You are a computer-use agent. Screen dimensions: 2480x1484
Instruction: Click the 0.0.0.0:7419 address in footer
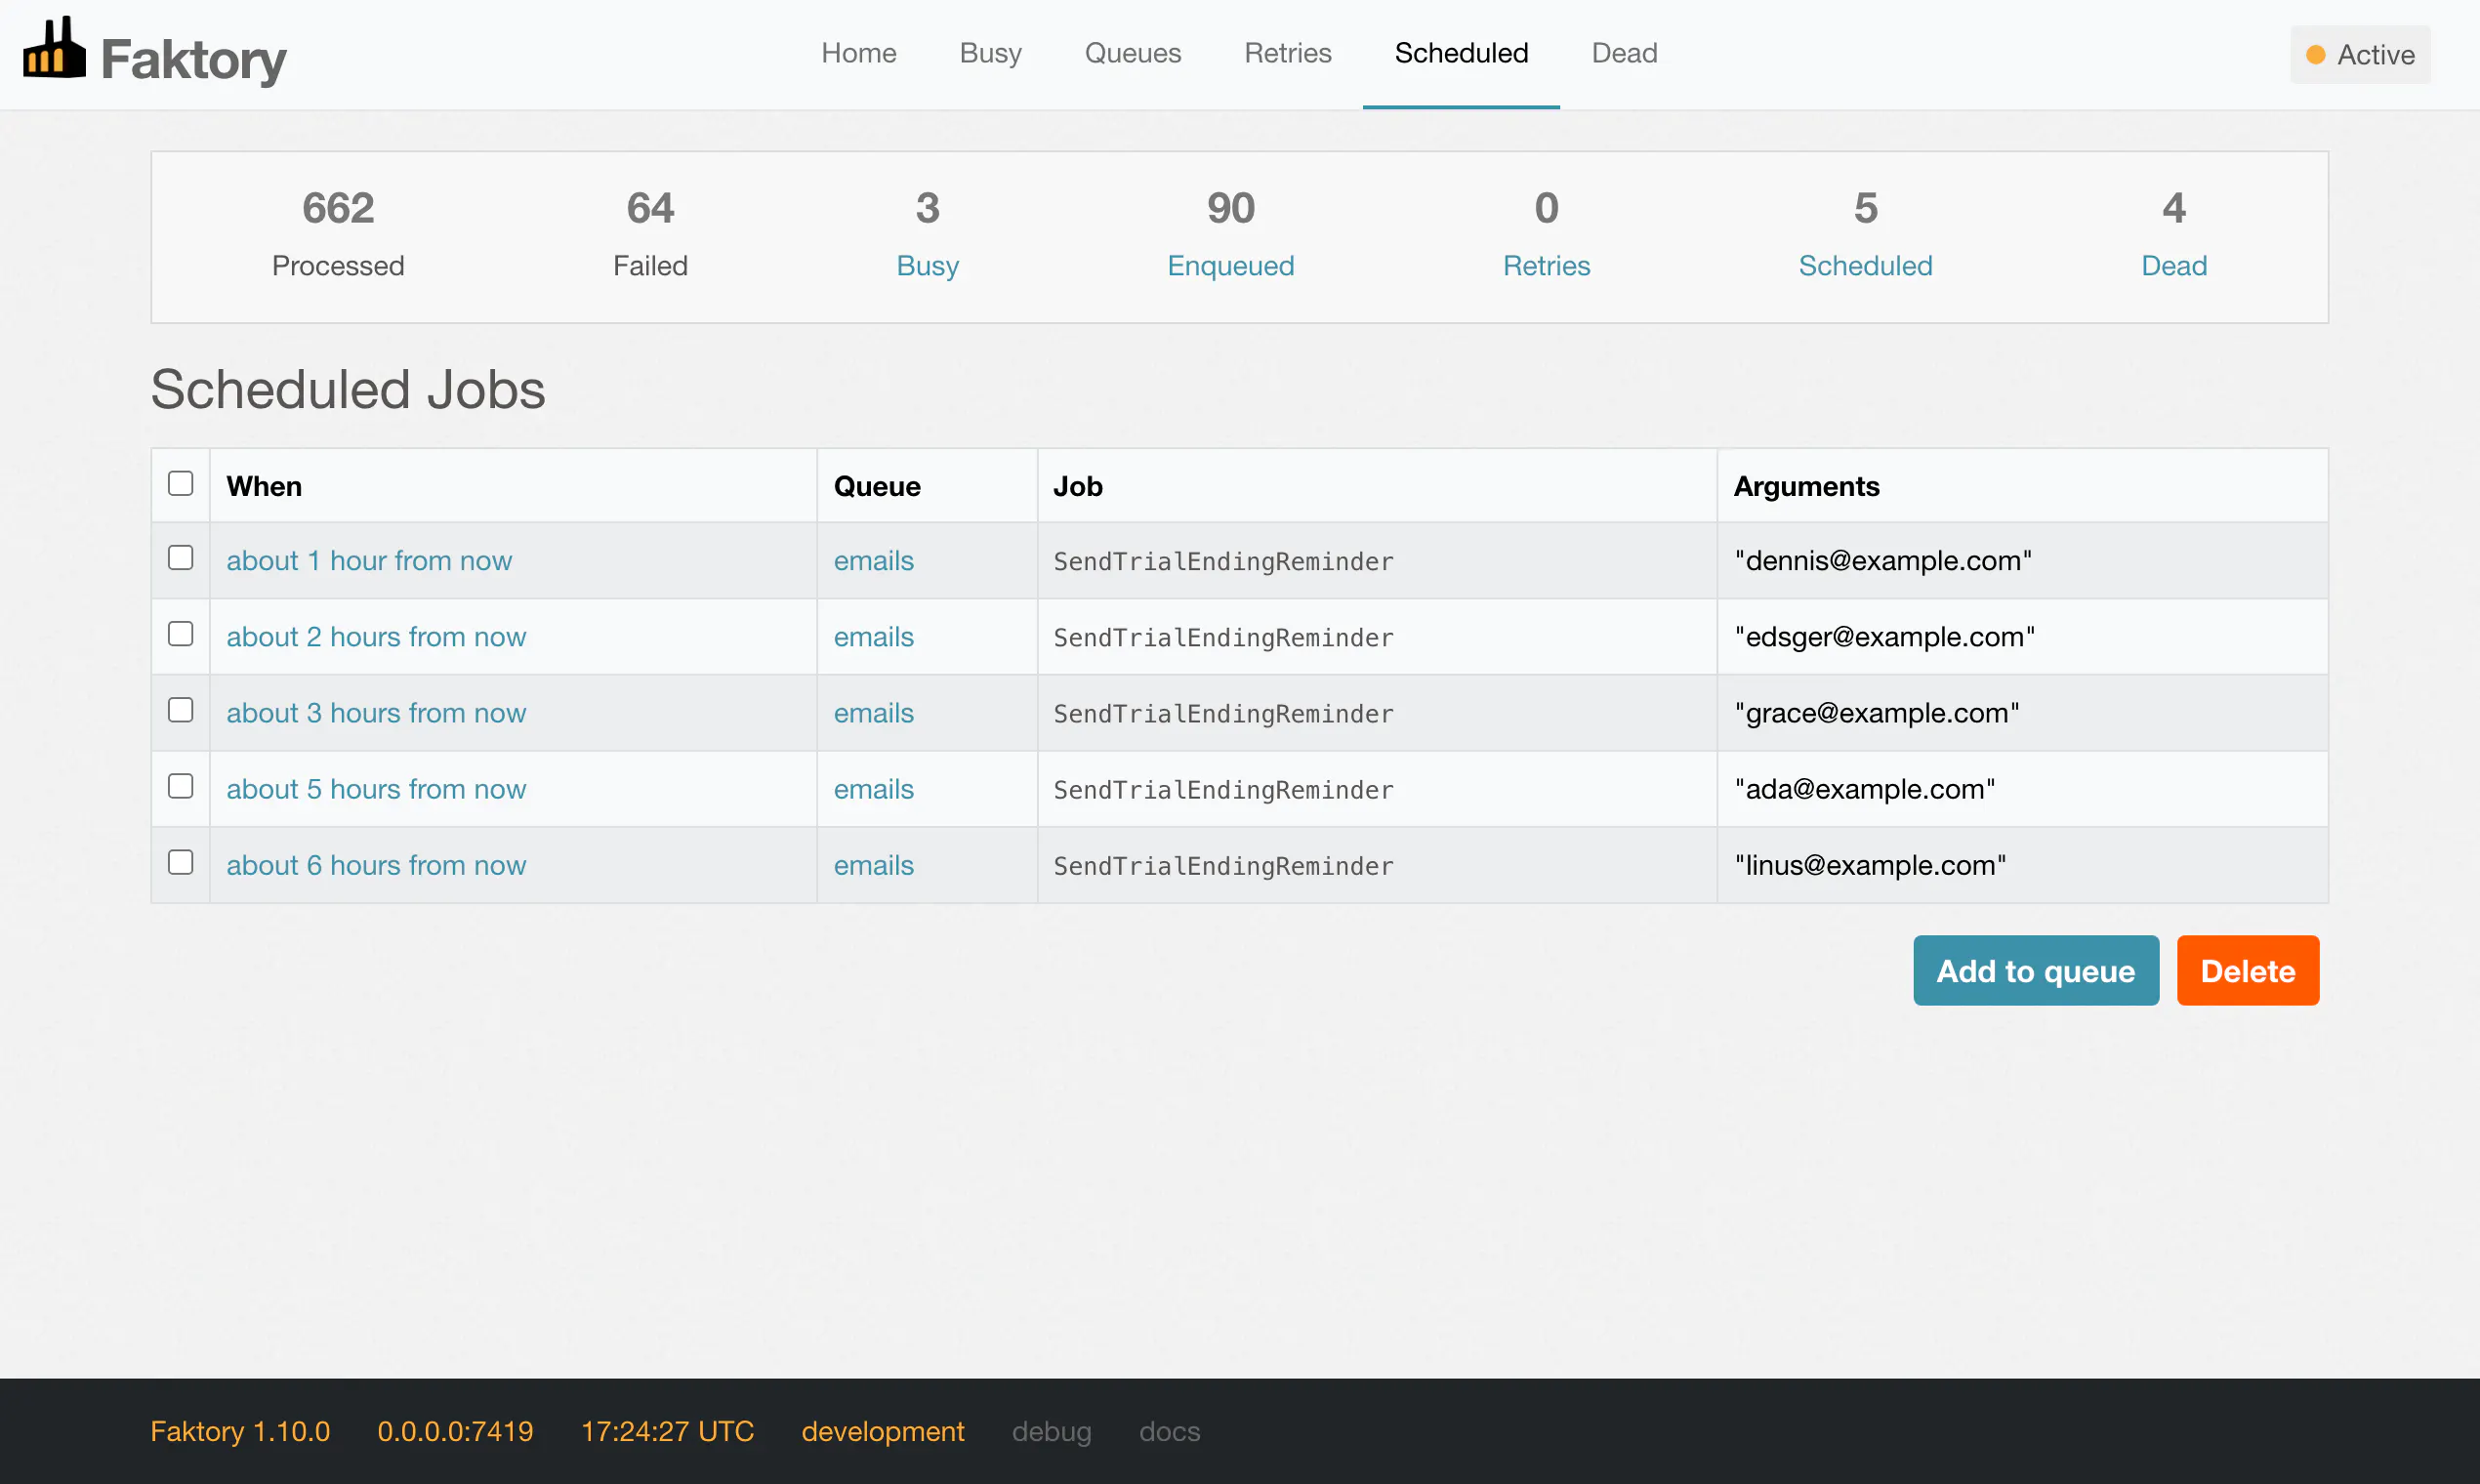point(455,1432)
